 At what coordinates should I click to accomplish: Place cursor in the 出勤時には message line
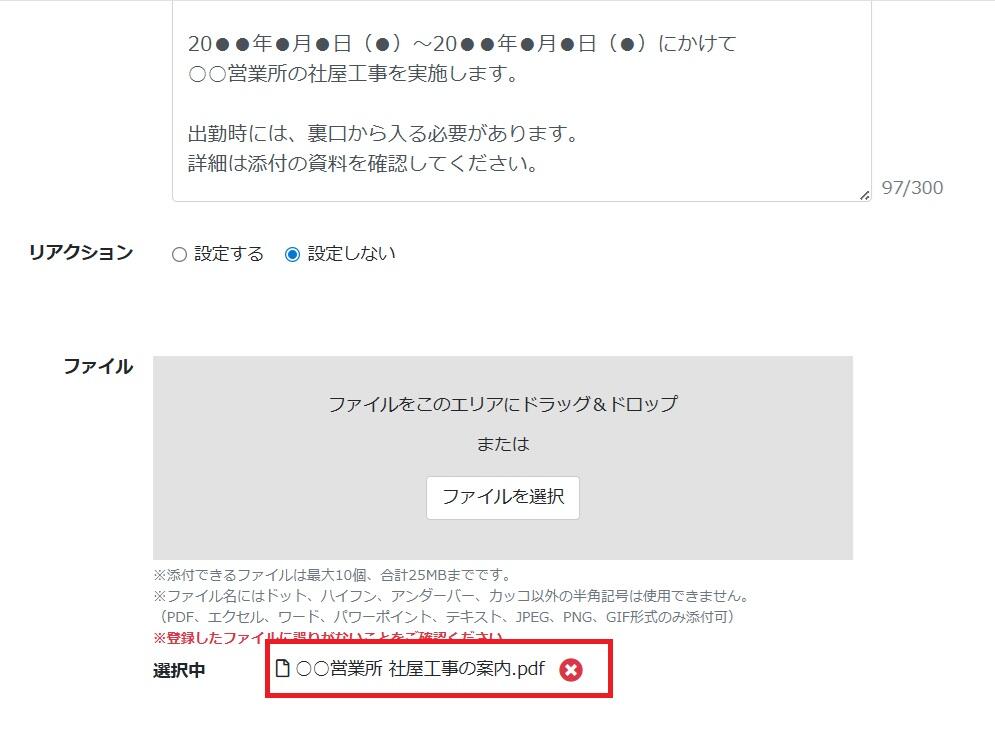383,133
